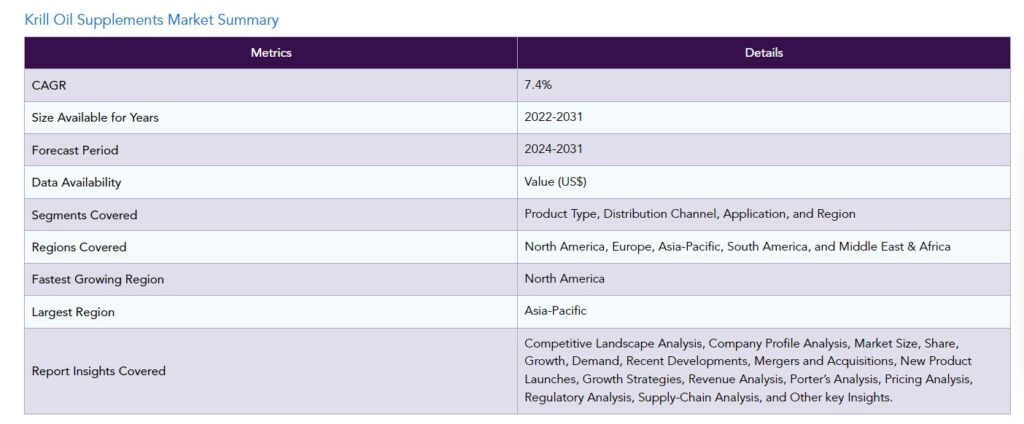The image size is (1024, 424).
Task: Select the Forecast Period row label
Action: [x=75, y=150]
